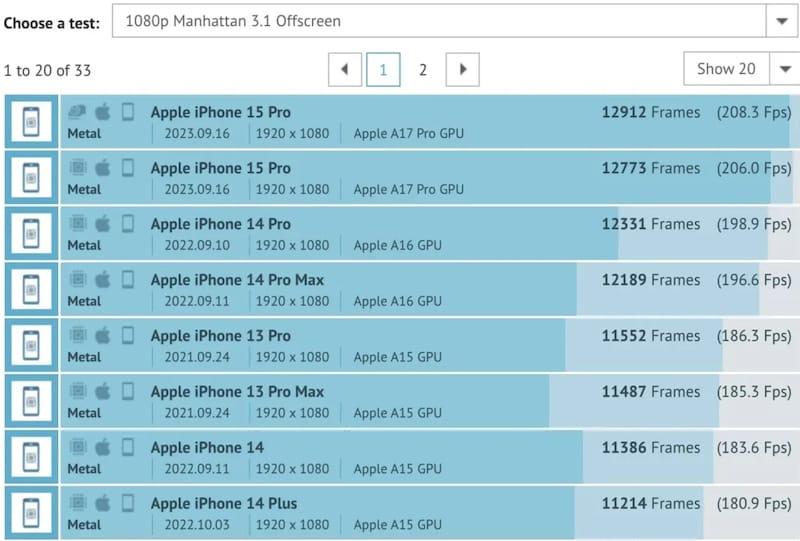
Task: Click the phone form-factor icon in iPhone 14 Pro row
Action: tap(128, 223)
